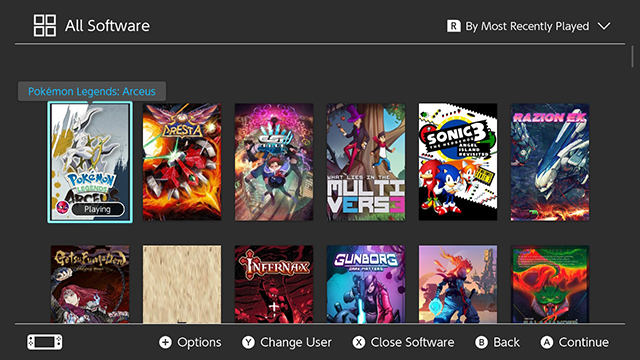Click the All Software heading text
This screenshot has width=640, height=360.
pyautogui.click(x=107, y=26)
